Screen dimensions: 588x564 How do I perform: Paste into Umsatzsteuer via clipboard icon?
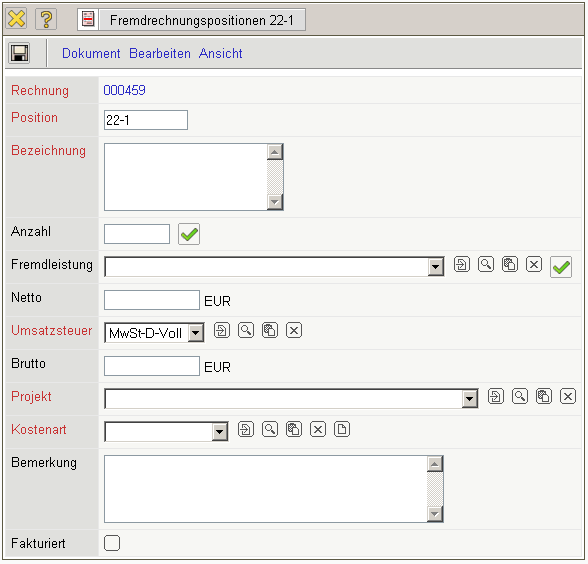270,330
